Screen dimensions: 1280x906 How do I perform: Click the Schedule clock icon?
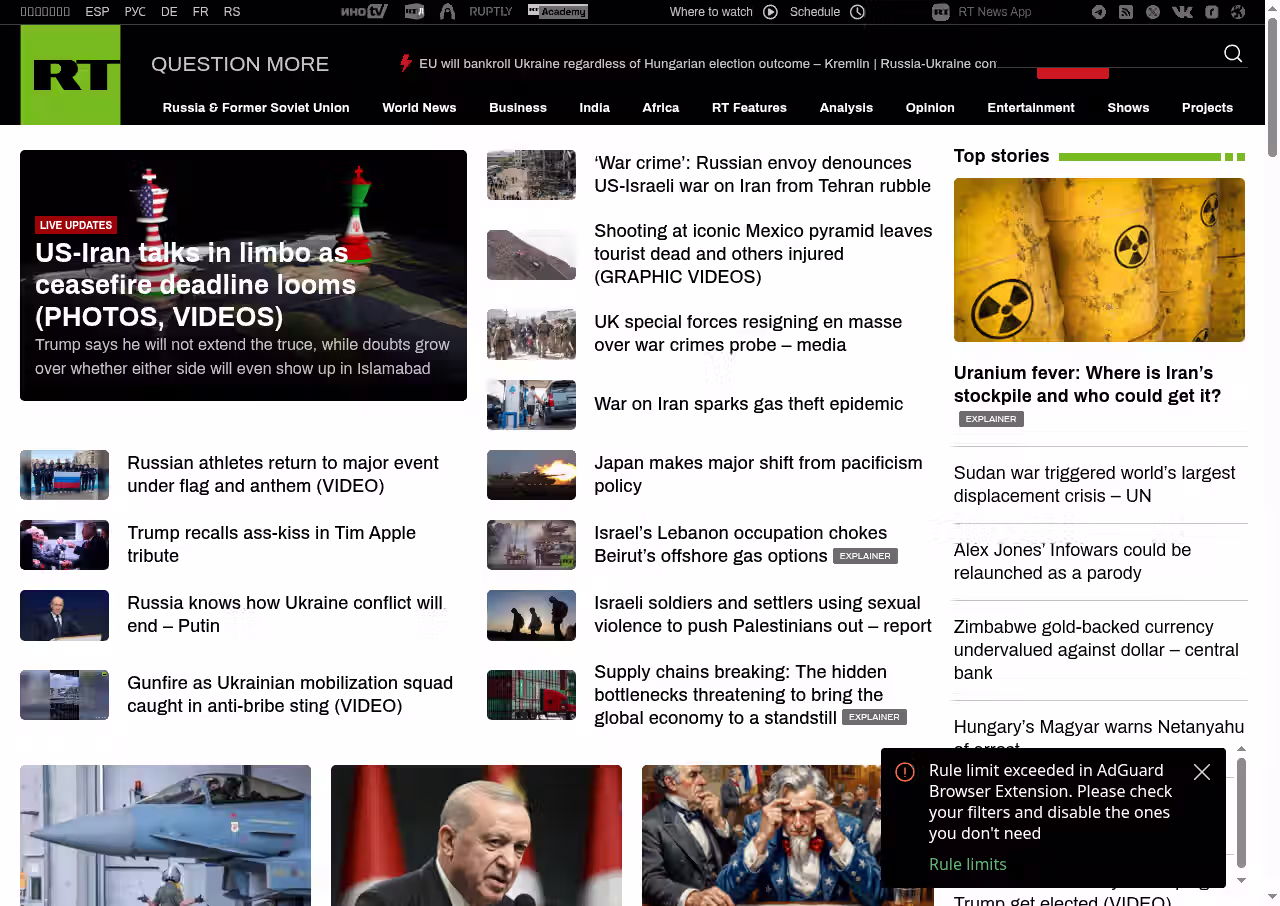point(857,12)
